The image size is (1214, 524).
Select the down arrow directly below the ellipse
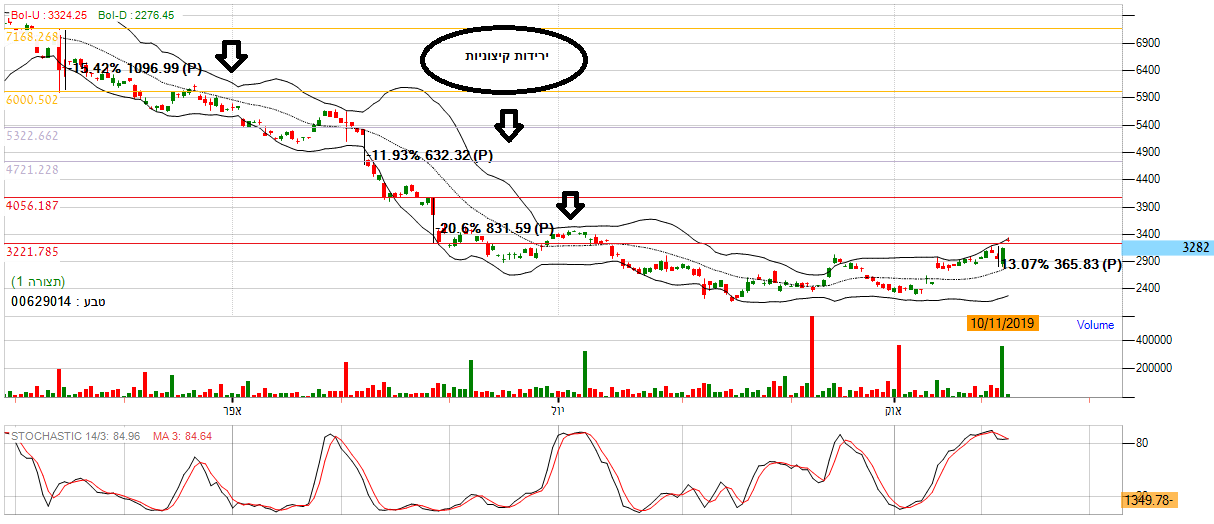point(509,125)
